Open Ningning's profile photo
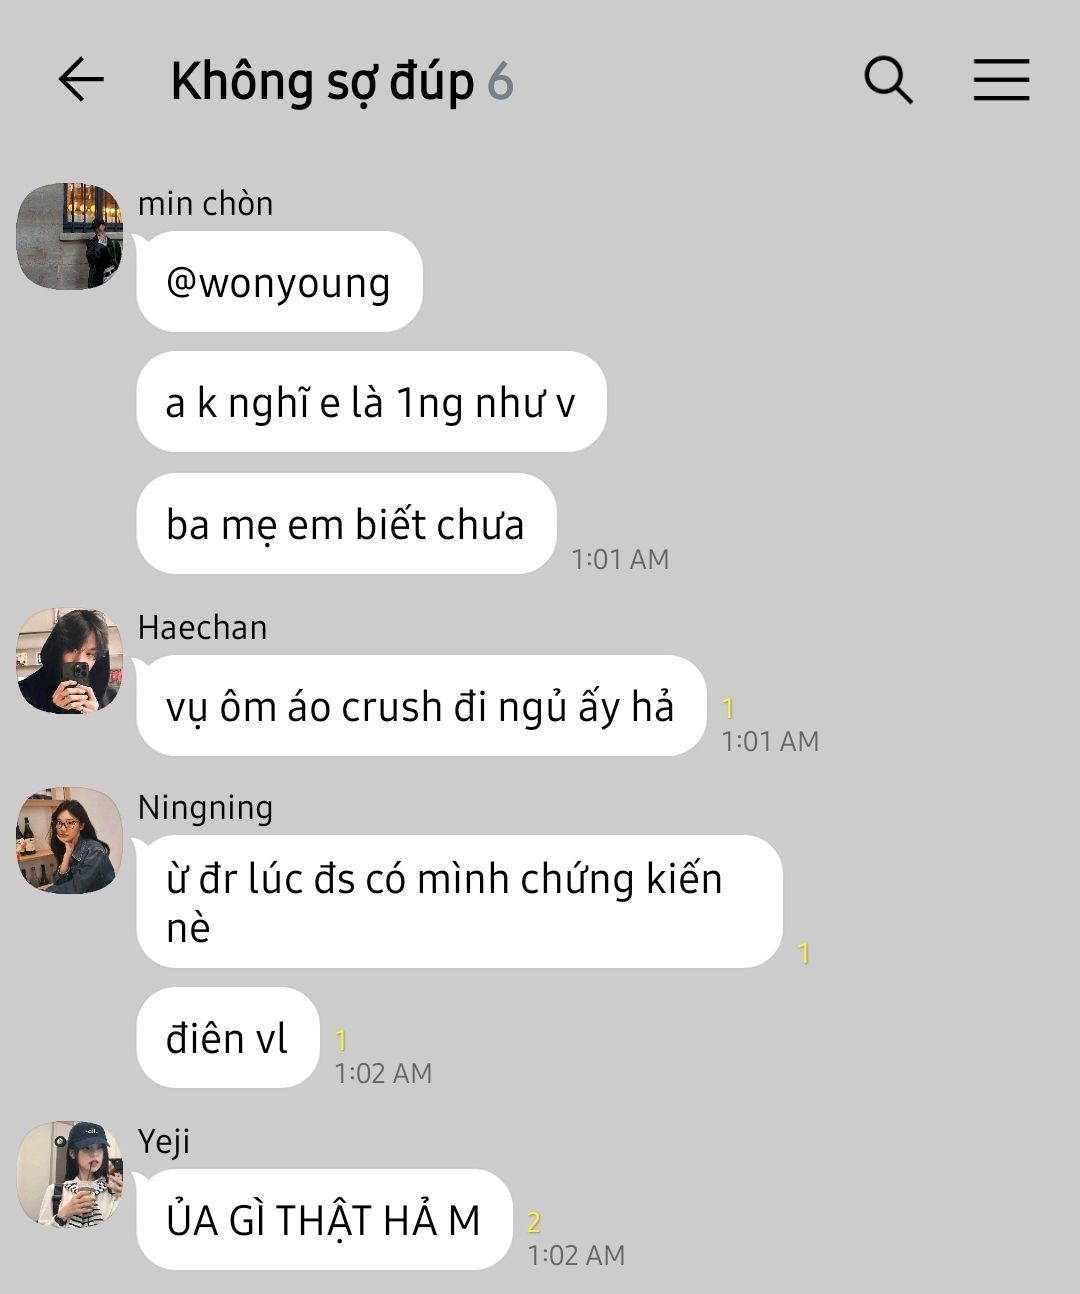 (70, 840)
